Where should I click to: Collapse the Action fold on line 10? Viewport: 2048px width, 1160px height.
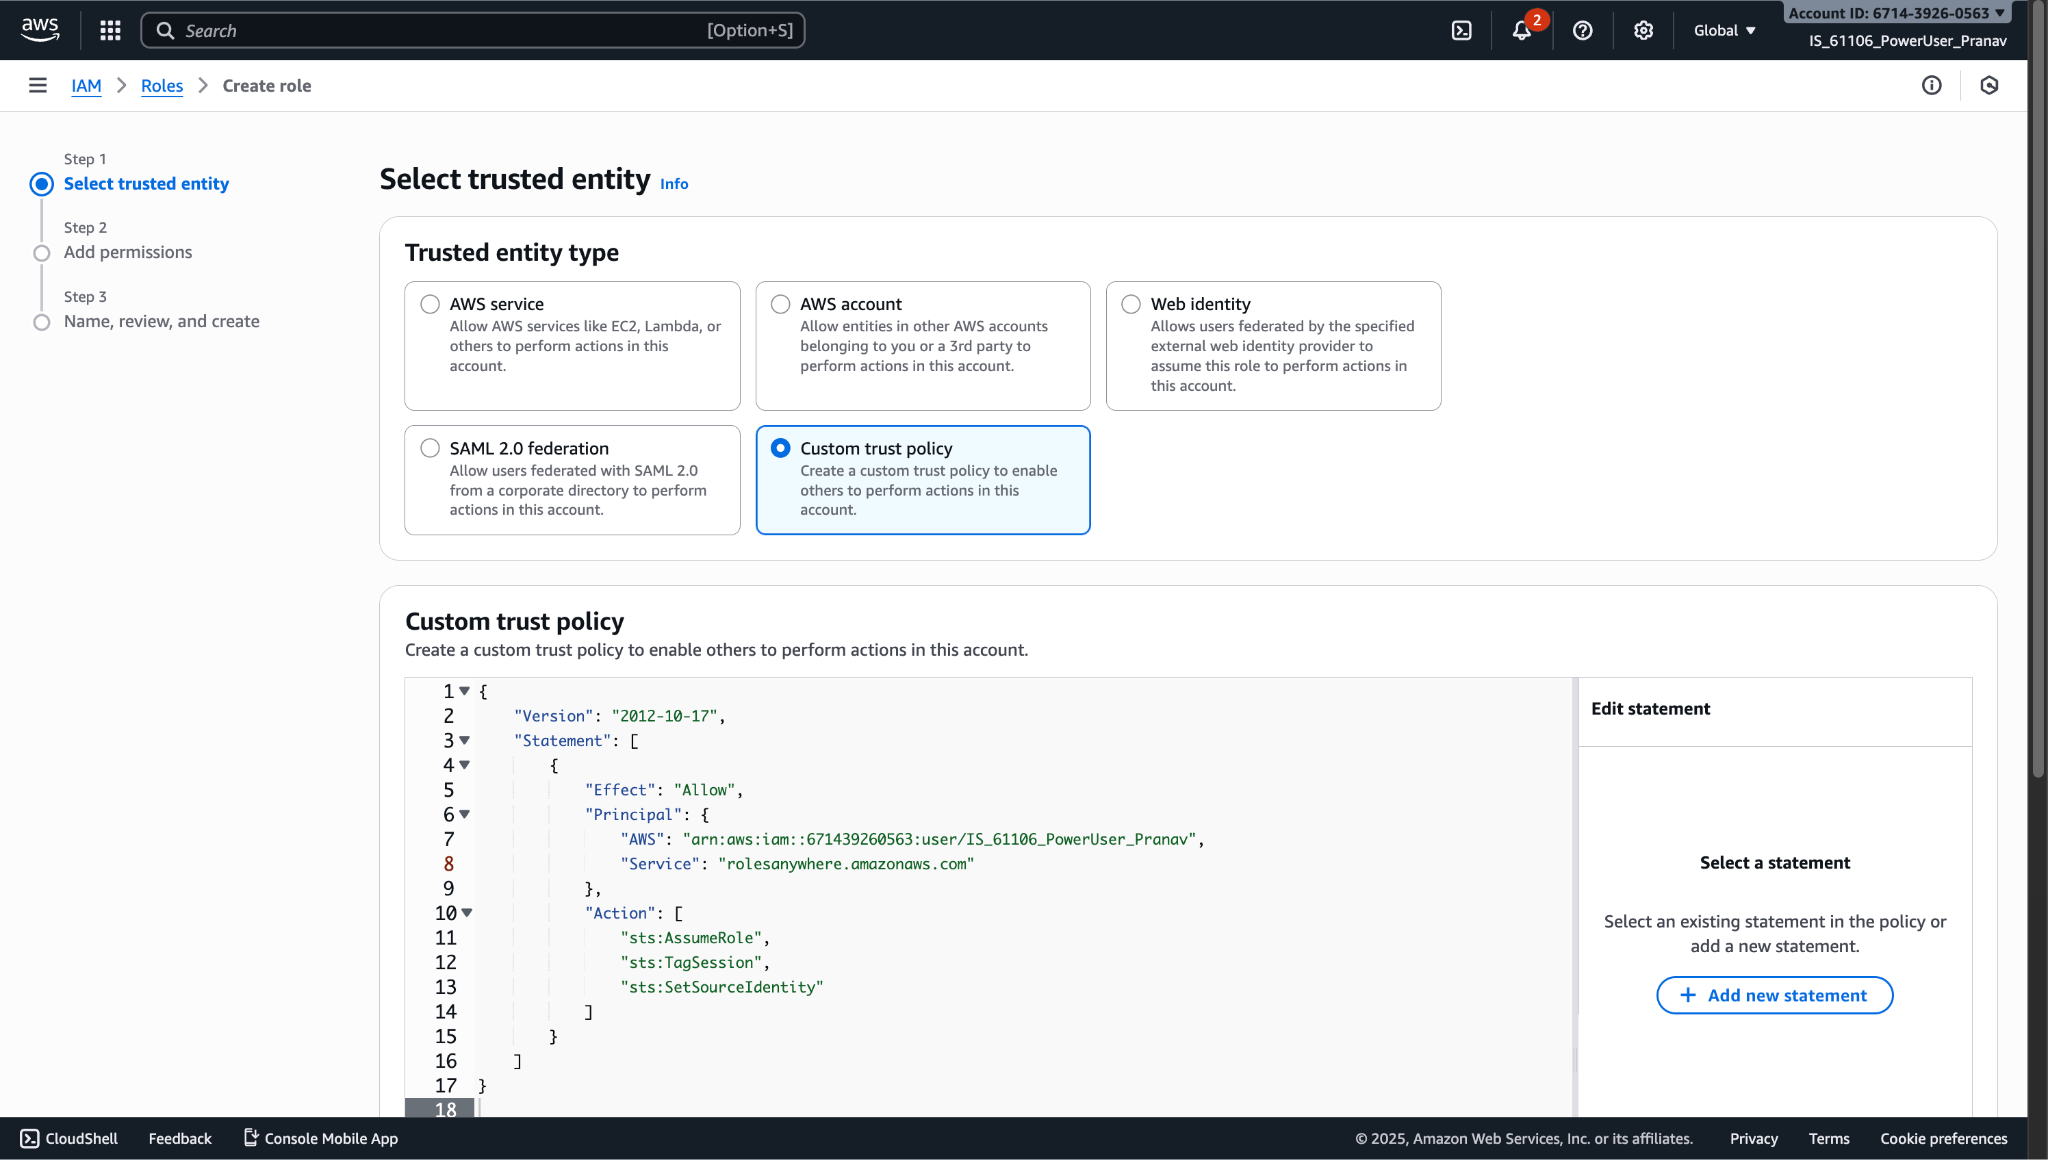point(467,913)
